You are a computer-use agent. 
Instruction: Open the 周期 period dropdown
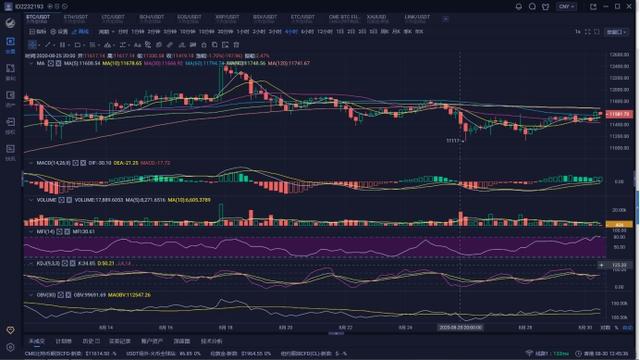(106, 31)
